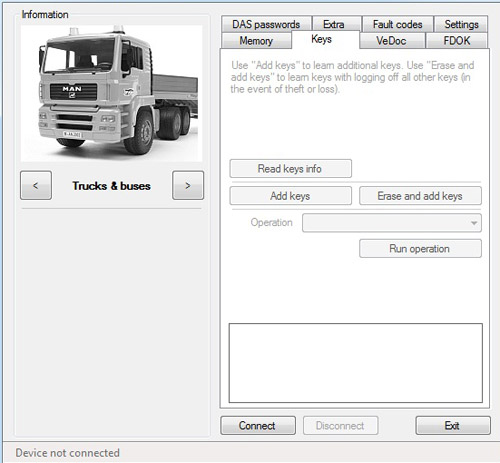This screenshot has width=500, height=463.
Task: Open the Fault codes tab
Action: pyautogui.click(x=398, y=24)
